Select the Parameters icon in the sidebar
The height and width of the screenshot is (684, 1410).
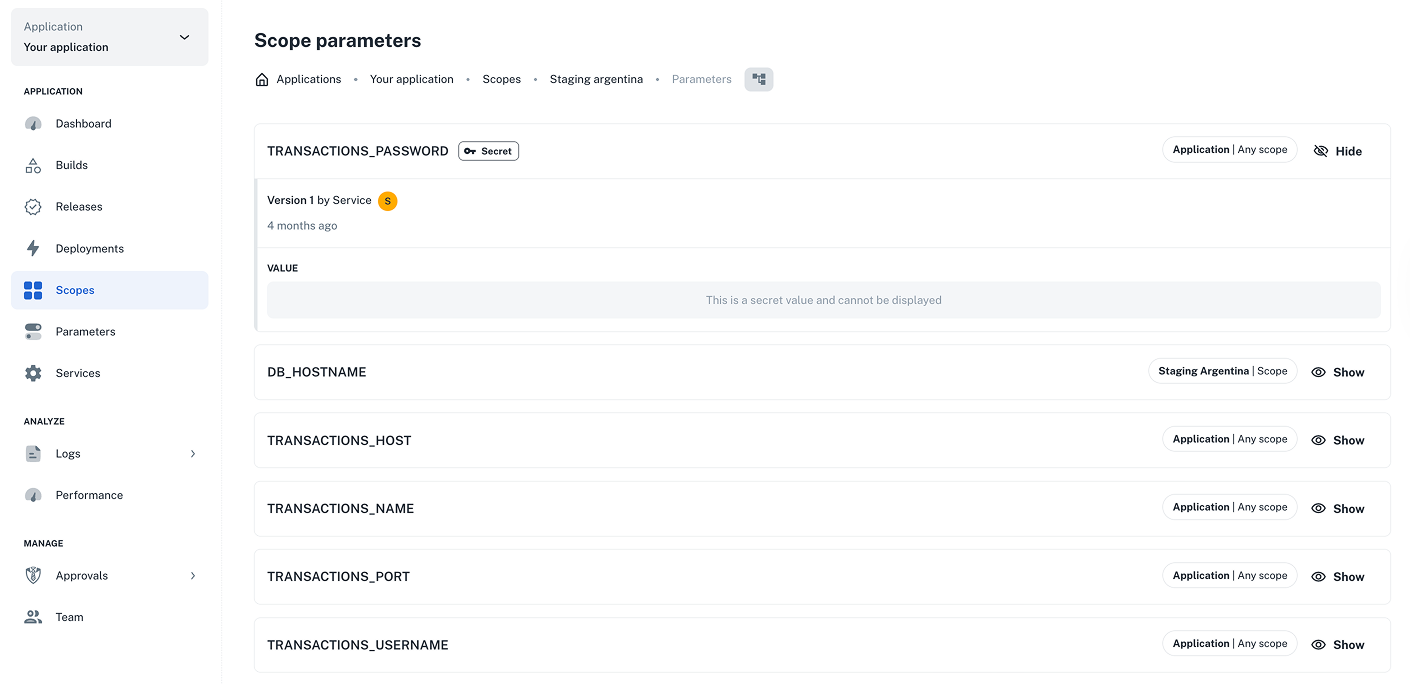click(x=33, y=331)
